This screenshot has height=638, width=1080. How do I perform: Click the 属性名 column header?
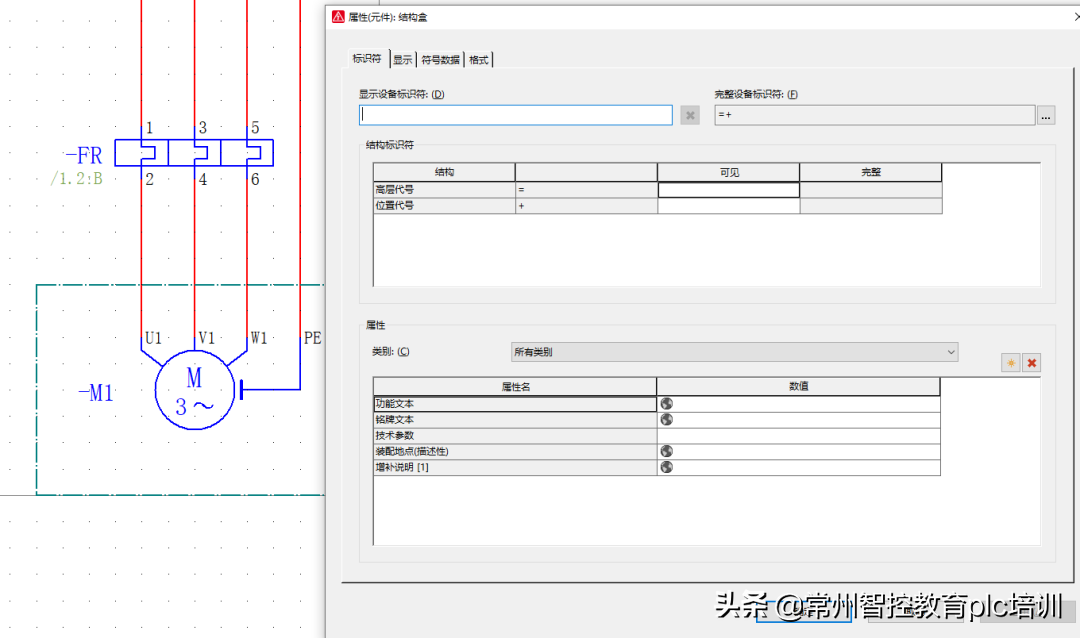coord(515,386)
